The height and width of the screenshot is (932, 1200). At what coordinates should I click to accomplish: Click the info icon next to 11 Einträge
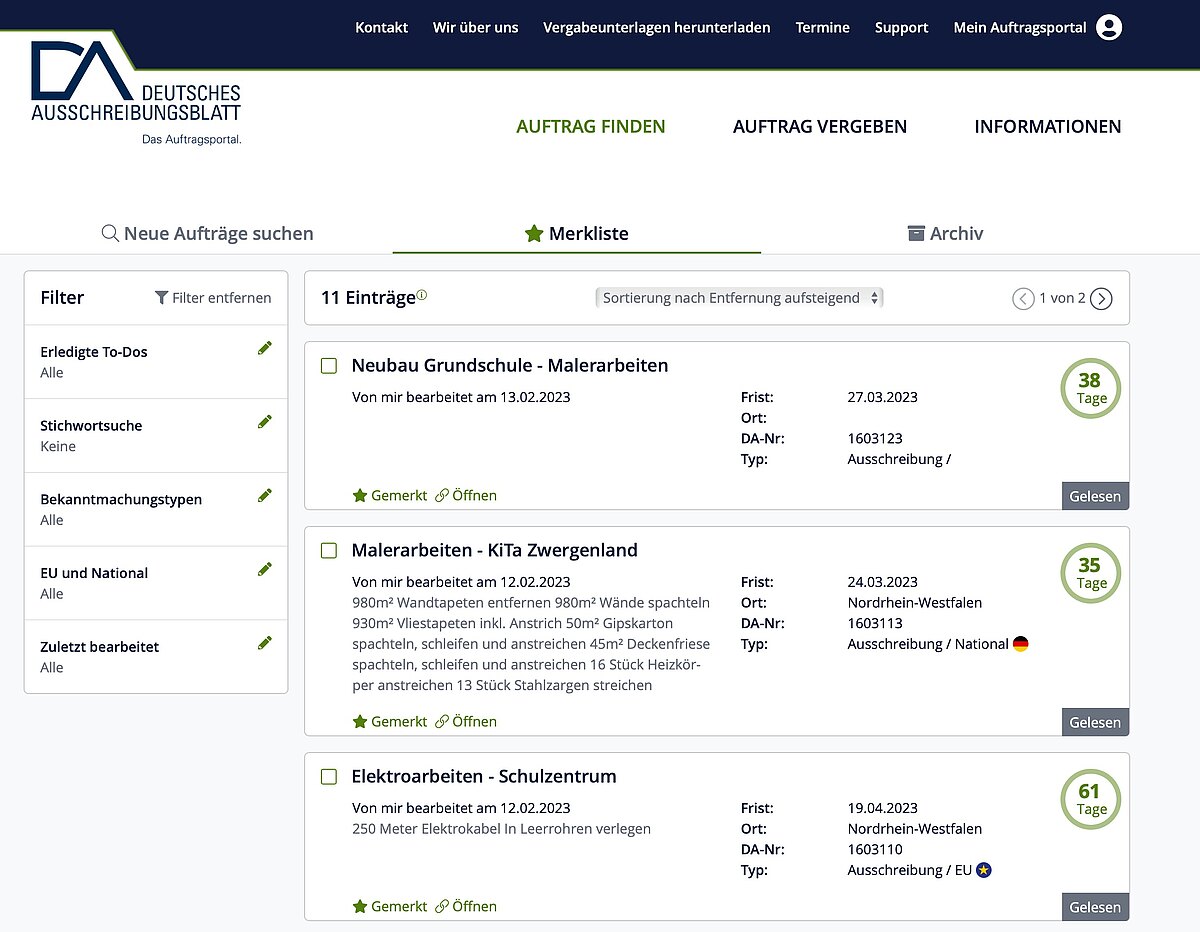pyautogui.click(x=422, y=295)
